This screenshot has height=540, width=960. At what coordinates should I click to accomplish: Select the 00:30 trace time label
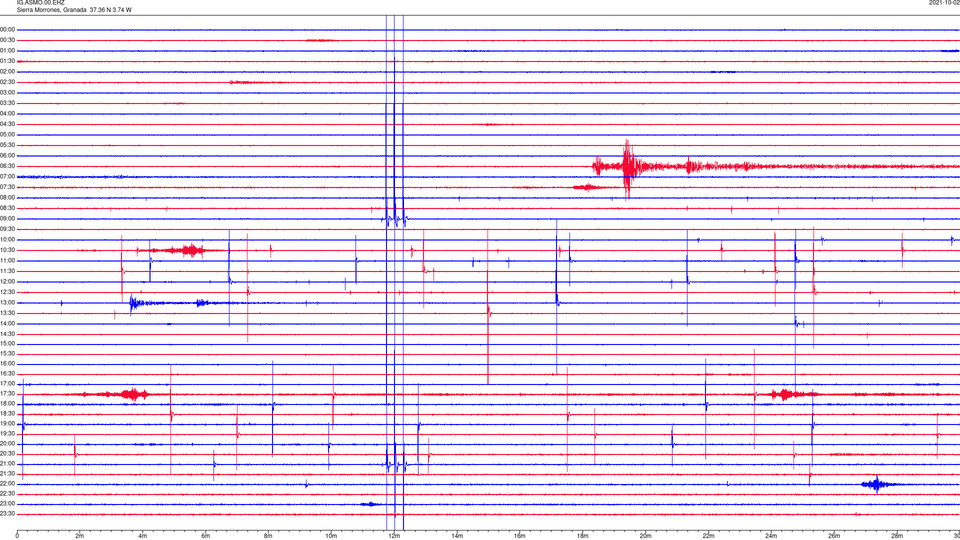[8, 40]
